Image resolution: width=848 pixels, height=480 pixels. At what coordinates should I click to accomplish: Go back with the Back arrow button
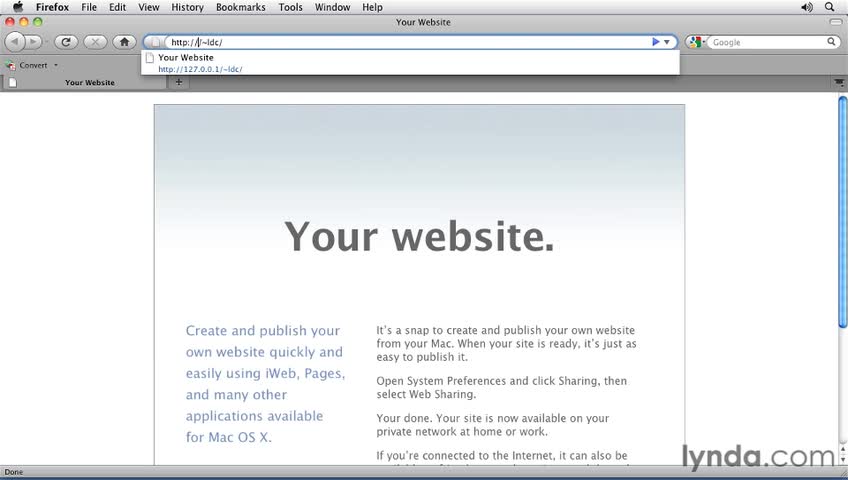[x=15, y=42]
